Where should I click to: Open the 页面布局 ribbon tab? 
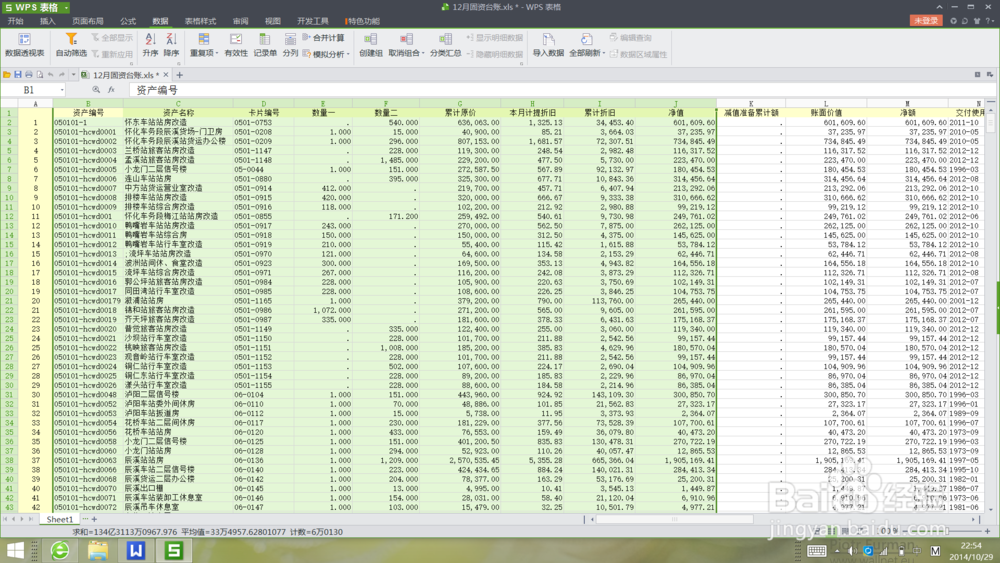pyautogui.click(x=88, y=21)
